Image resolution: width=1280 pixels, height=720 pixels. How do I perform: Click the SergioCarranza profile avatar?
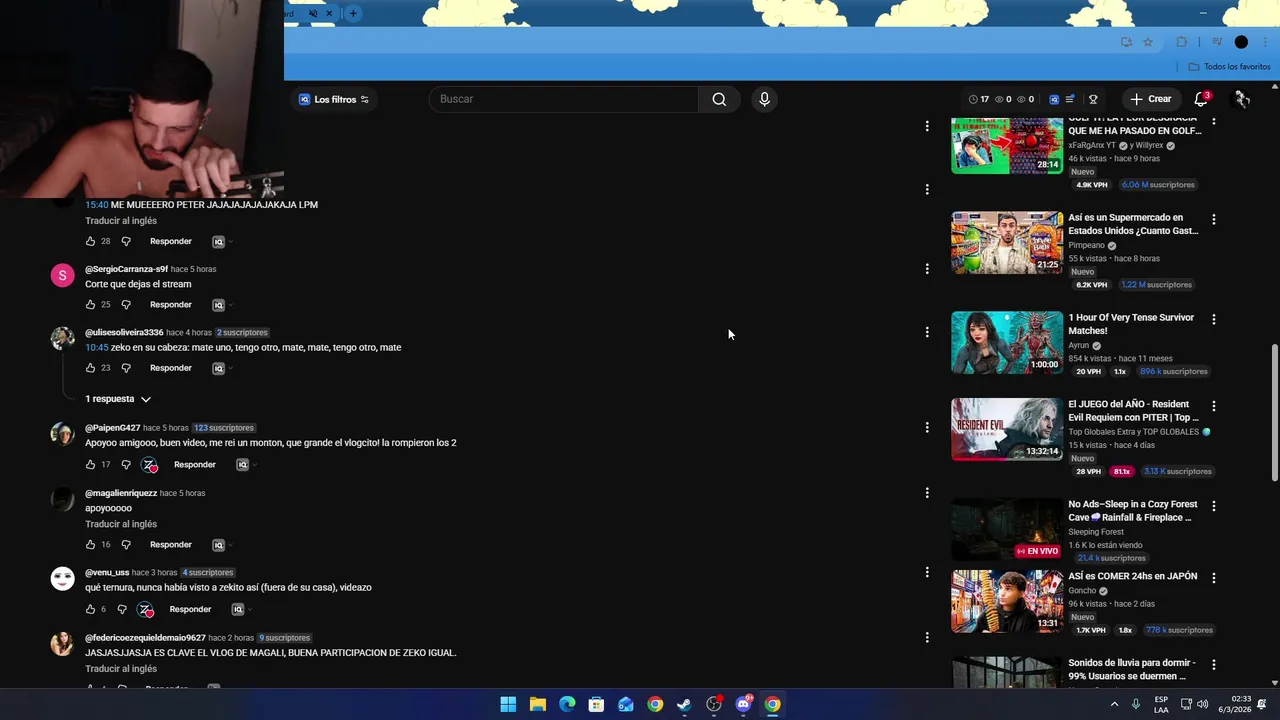[62, 275]
